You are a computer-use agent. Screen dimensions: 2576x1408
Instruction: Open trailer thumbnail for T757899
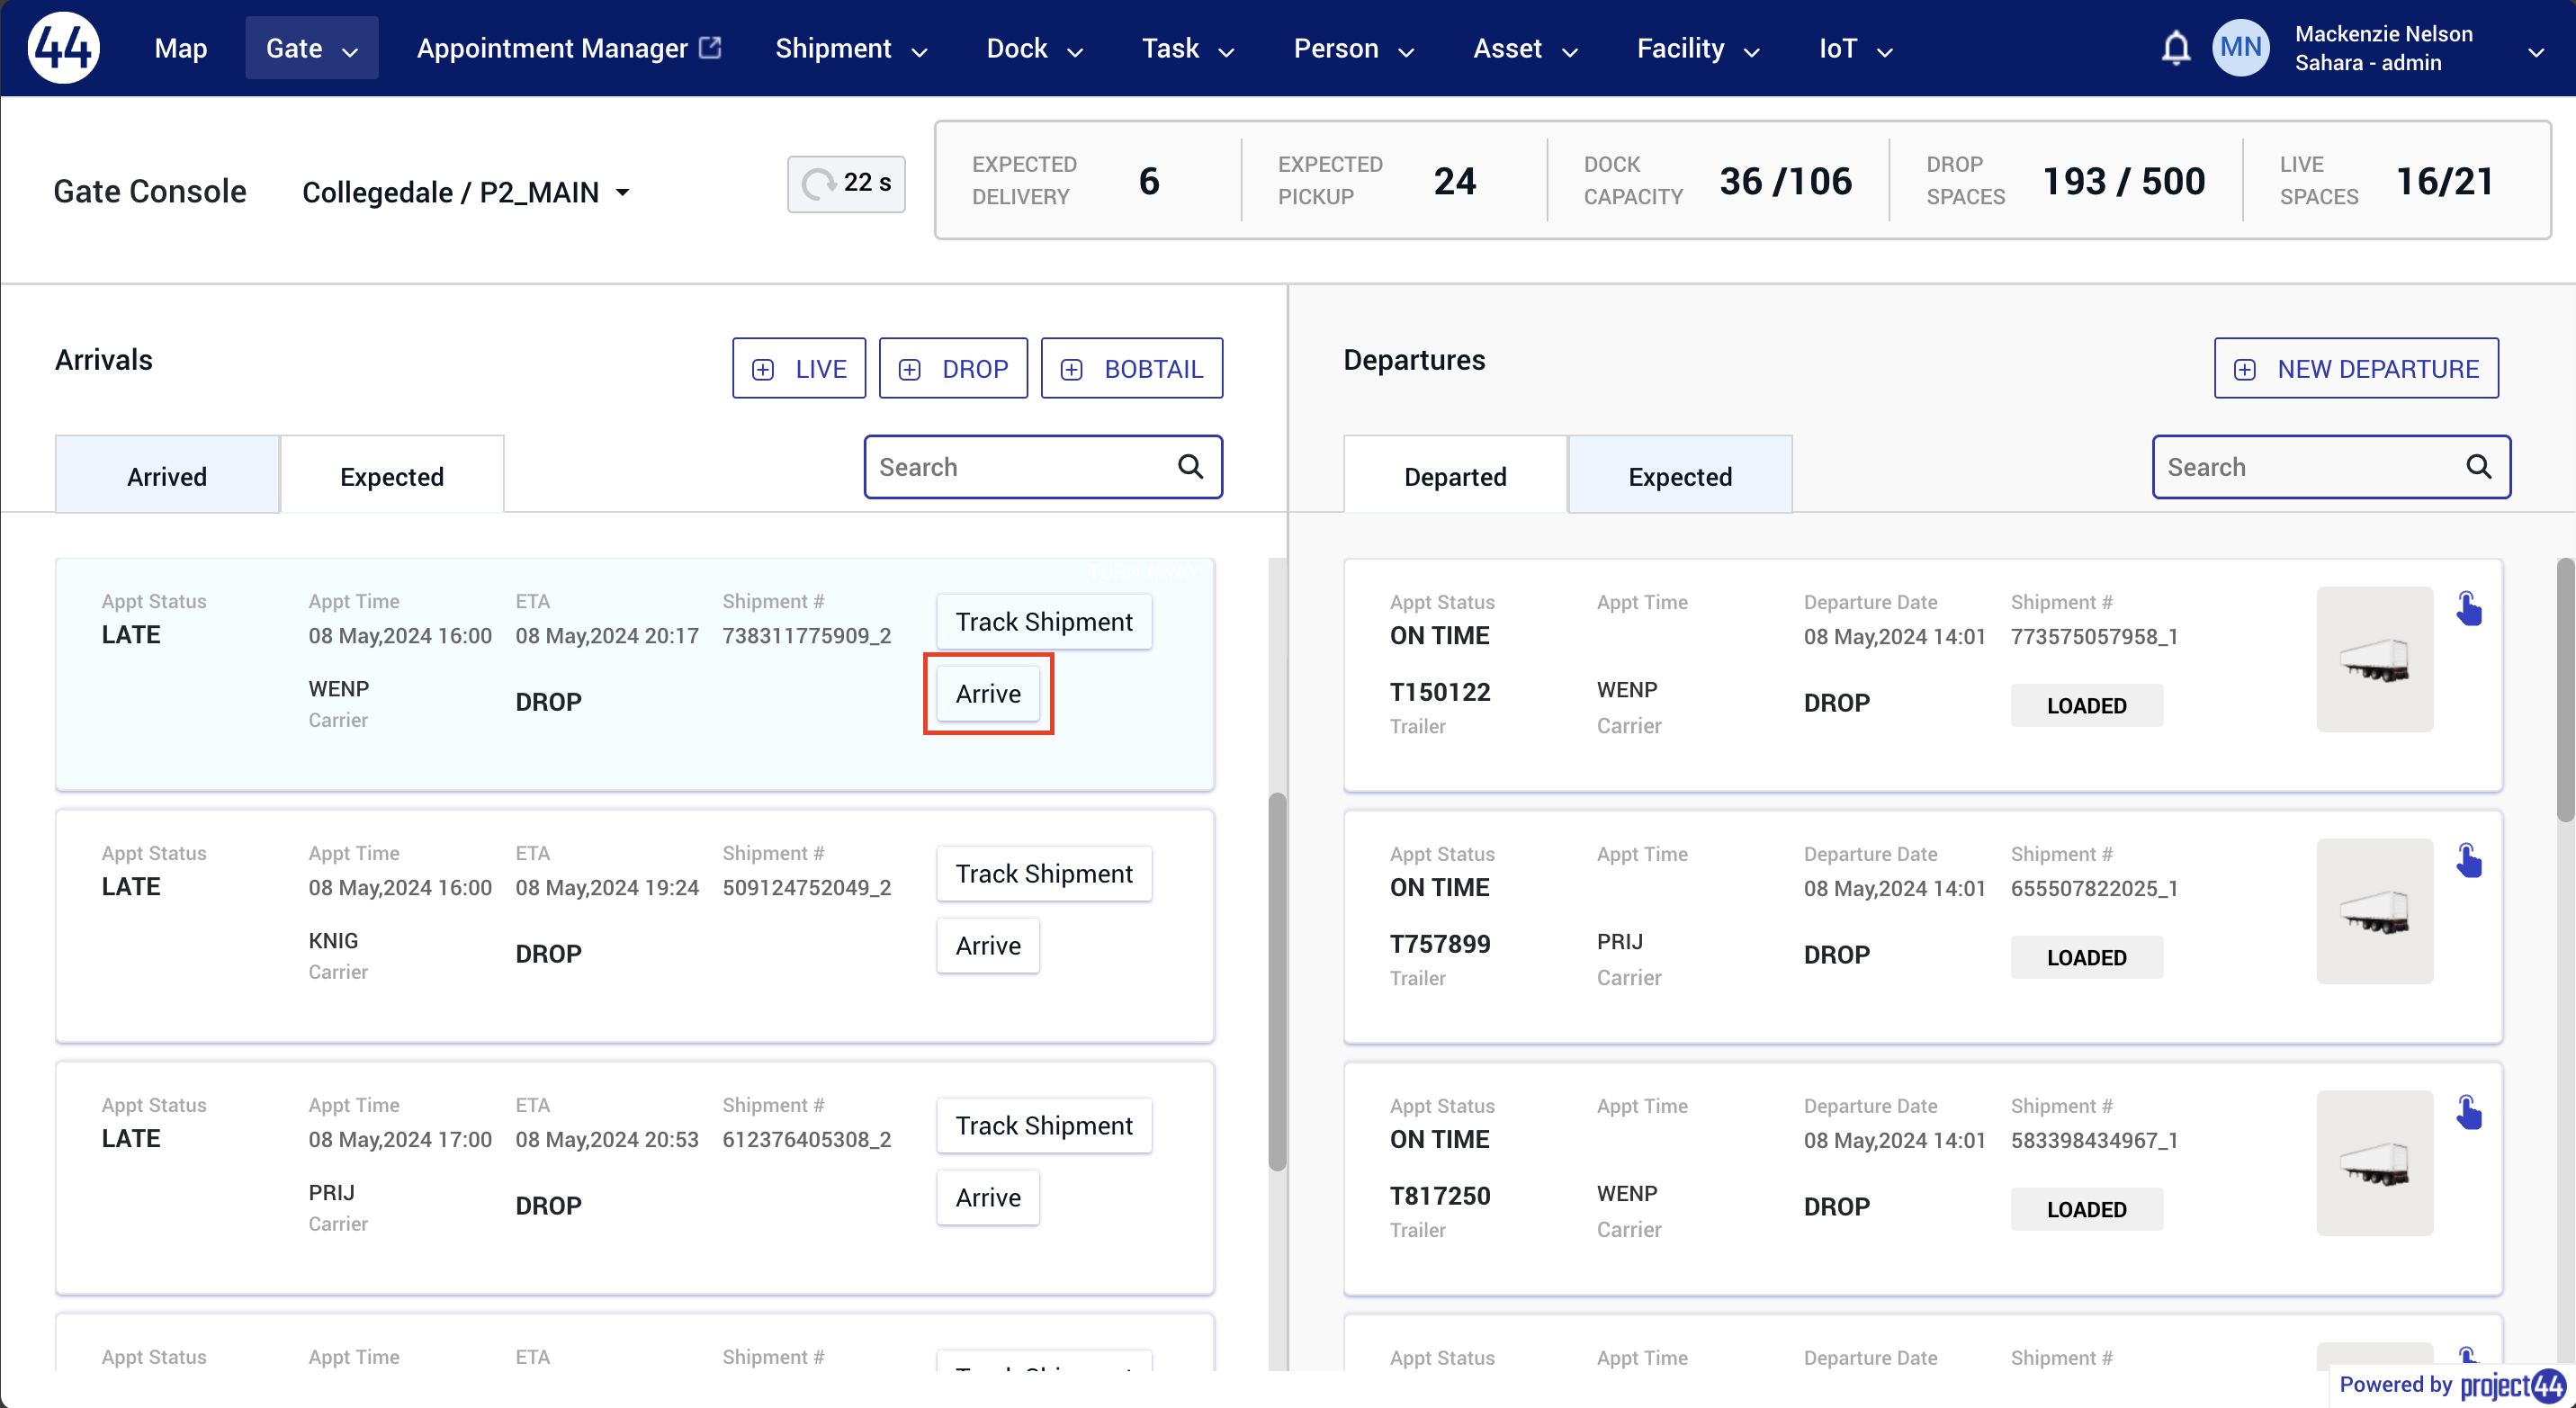coord(2374,911)
